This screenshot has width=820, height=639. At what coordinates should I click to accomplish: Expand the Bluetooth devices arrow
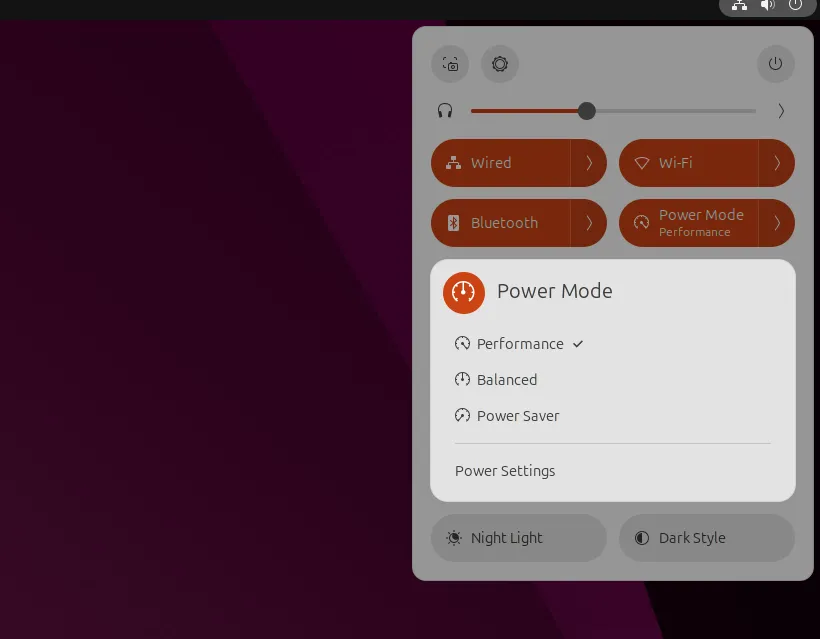tap(589, 223)
